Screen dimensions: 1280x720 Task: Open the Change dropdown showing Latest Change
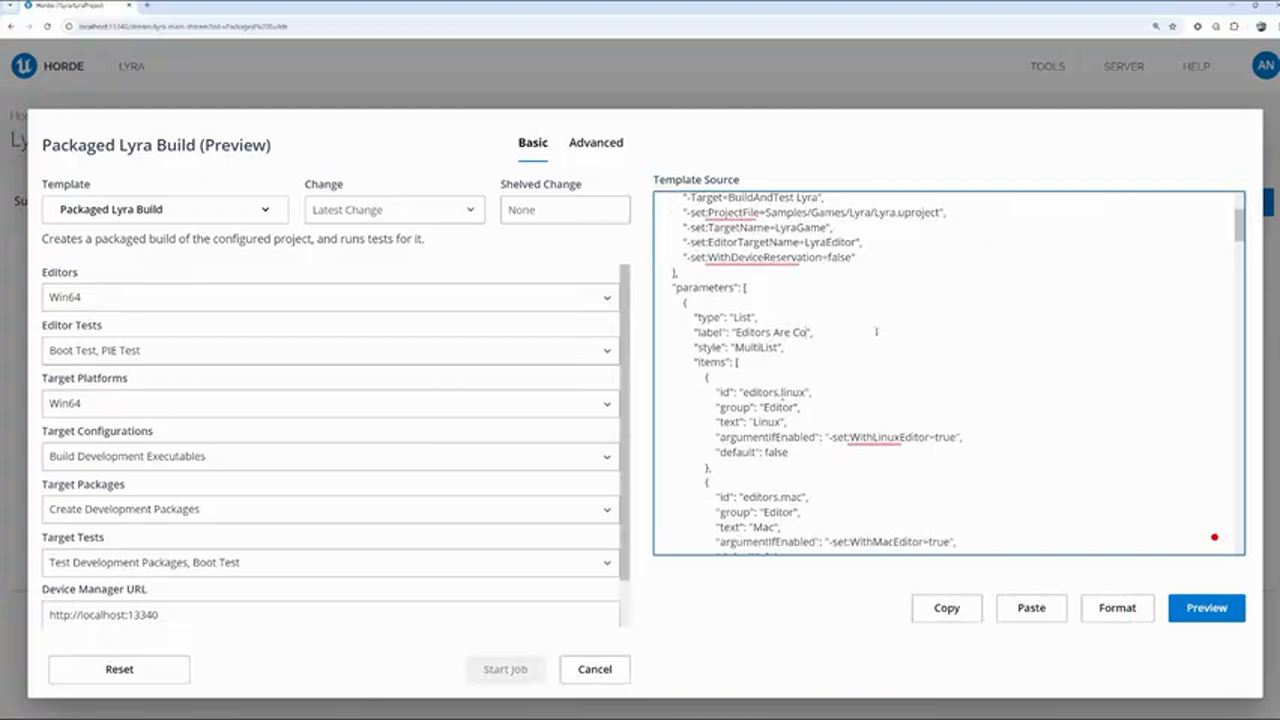point(394,210)
